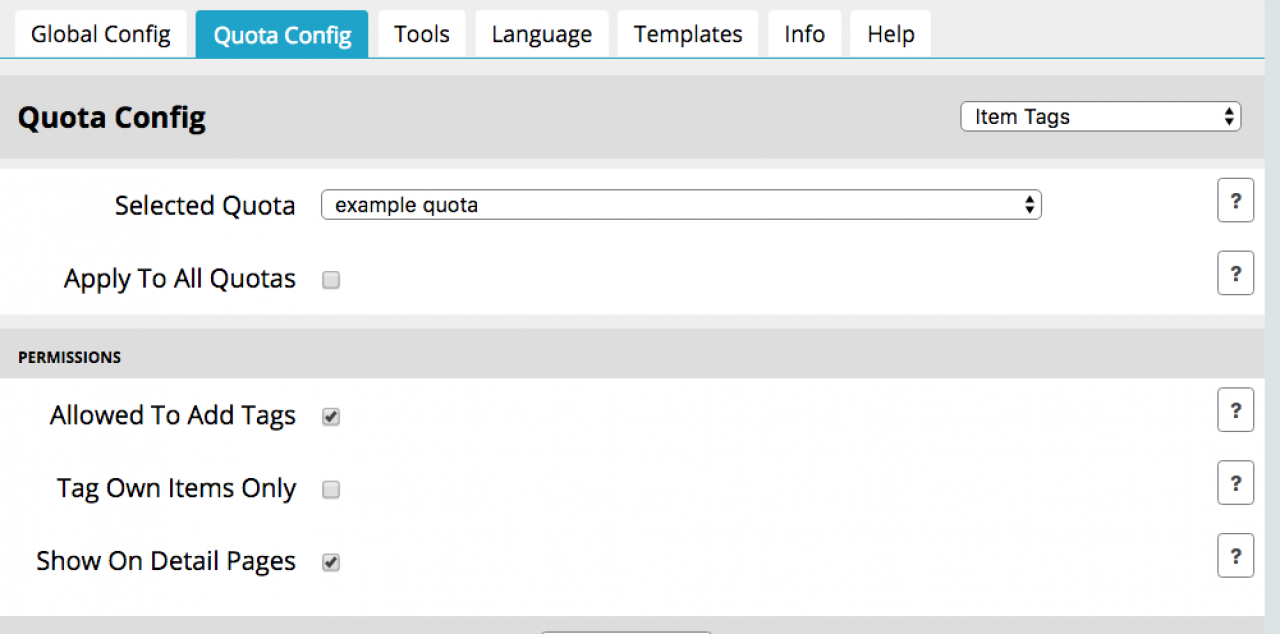Click the vertical scrollbar on the right edge

point(1272,300)
